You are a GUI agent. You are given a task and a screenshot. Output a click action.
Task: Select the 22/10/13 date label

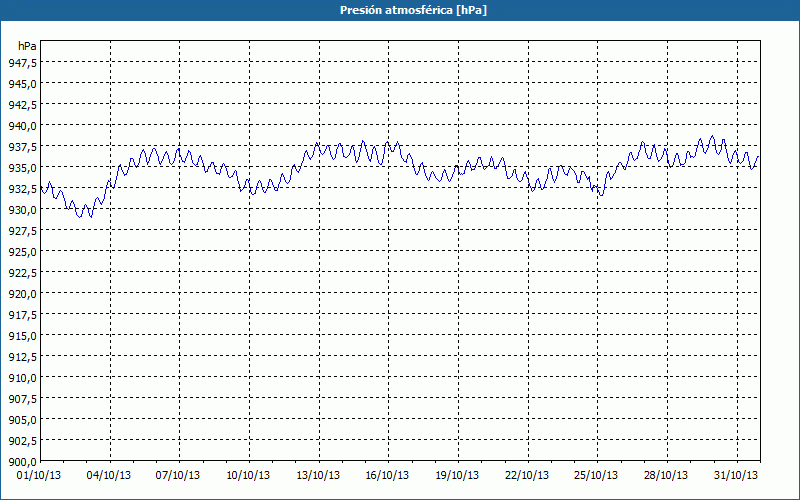[527, 476]
